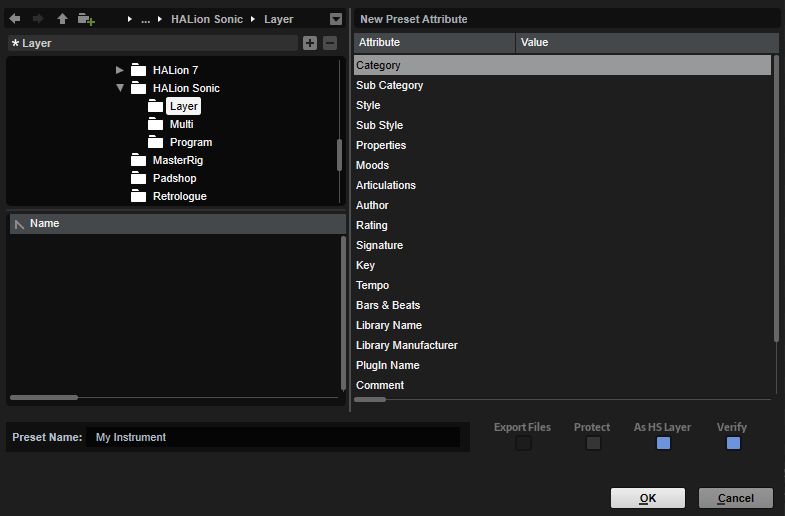Select the Tempo attribute row
This screenshot has height=516, width=785.
click(x=563, y=285)
